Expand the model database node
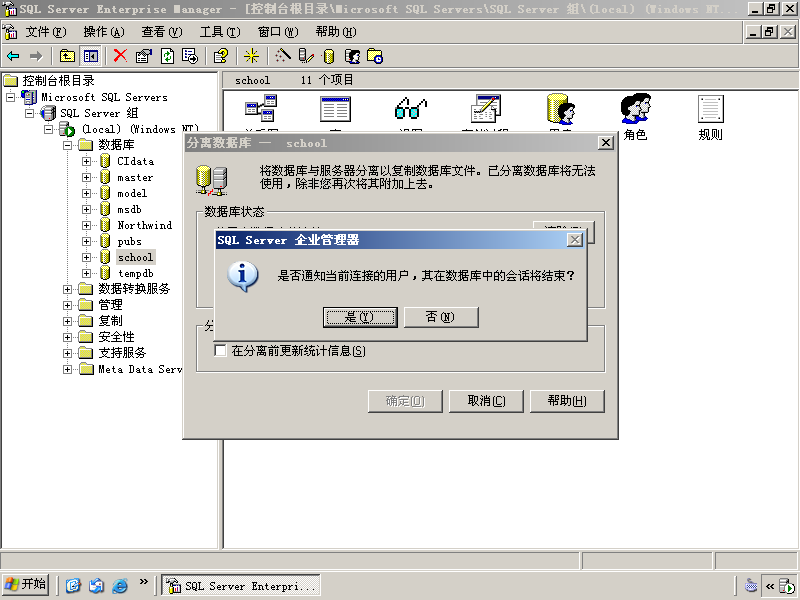The image size is (800, 600). [86, 193]
